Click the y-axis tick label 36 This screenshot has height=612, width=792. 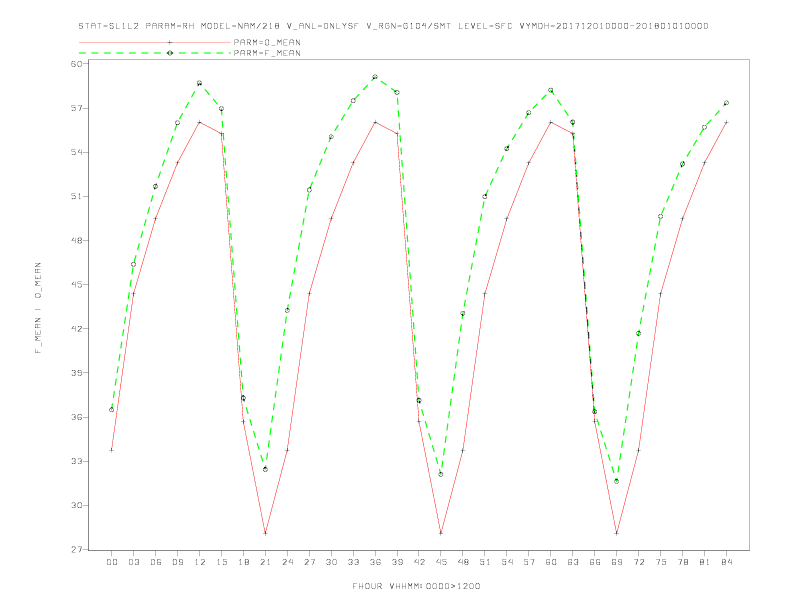pos(76,417)
